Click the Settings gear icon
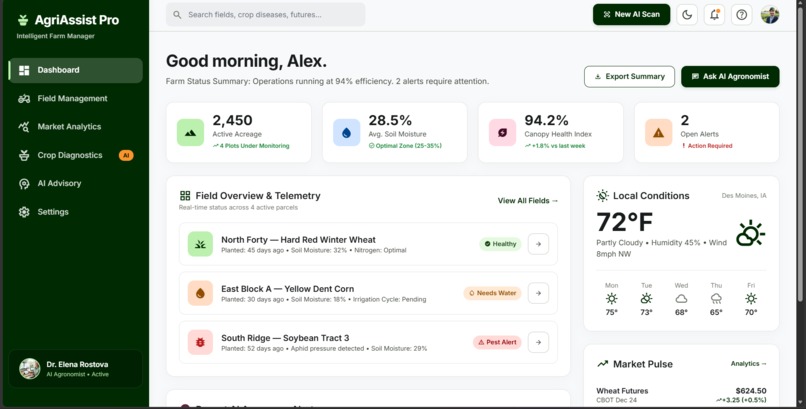 pos(24,212)
